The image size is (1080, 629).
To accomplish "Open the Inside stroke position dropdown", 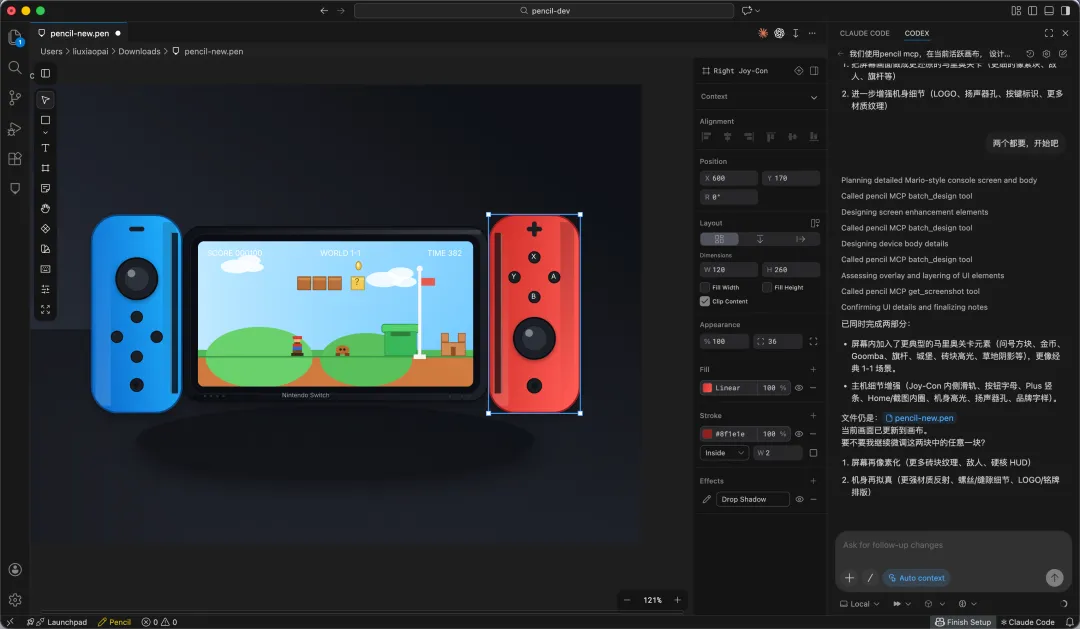I will coord(724,453).
